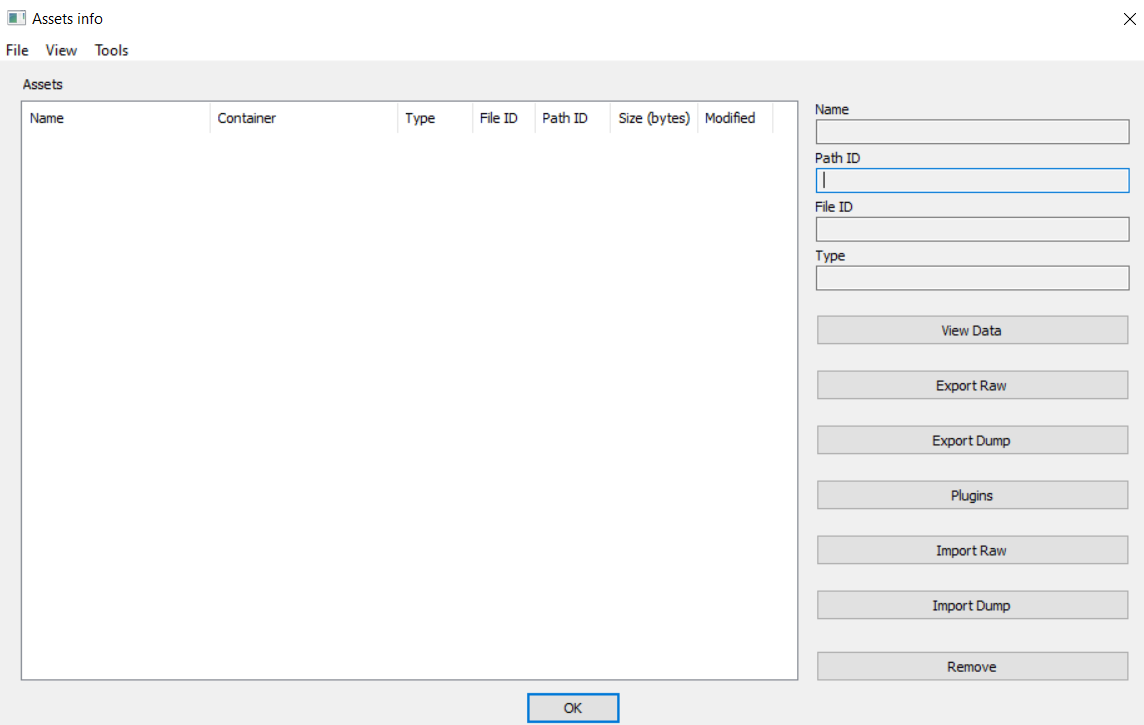Open the View menu
Viewport: 1144px width, 725px height.
click(61, 50)
